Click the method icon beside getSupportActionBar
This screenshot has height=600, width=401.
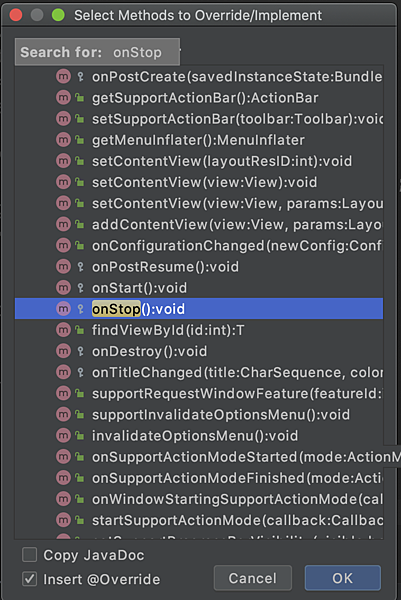point(63,98)
